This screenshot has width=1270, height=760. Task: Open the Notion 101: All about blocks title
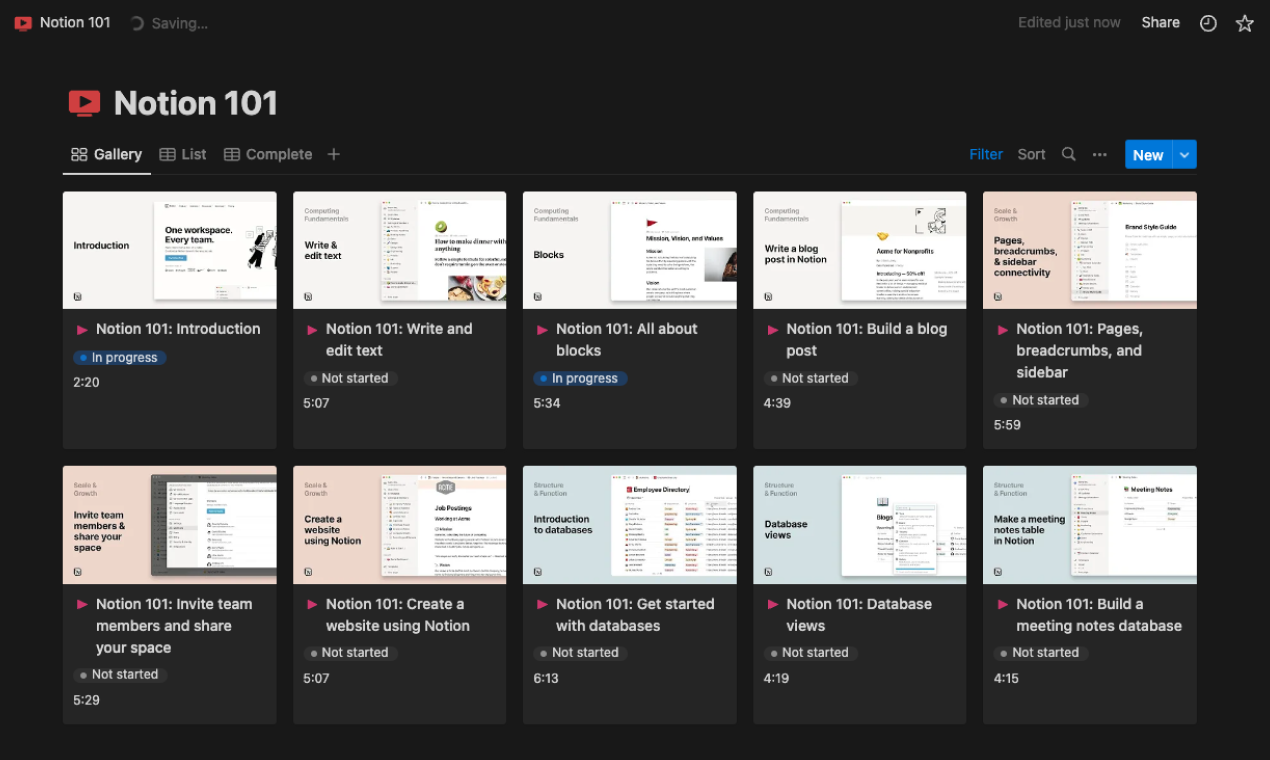click(627, 340)
